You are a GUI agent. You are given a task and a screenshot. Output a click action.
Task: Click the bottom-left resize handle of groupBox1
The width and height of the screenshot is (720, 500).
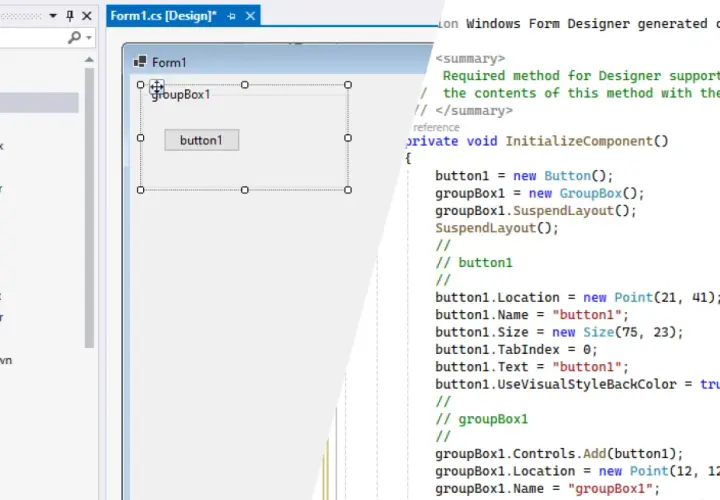pos(141,190)
